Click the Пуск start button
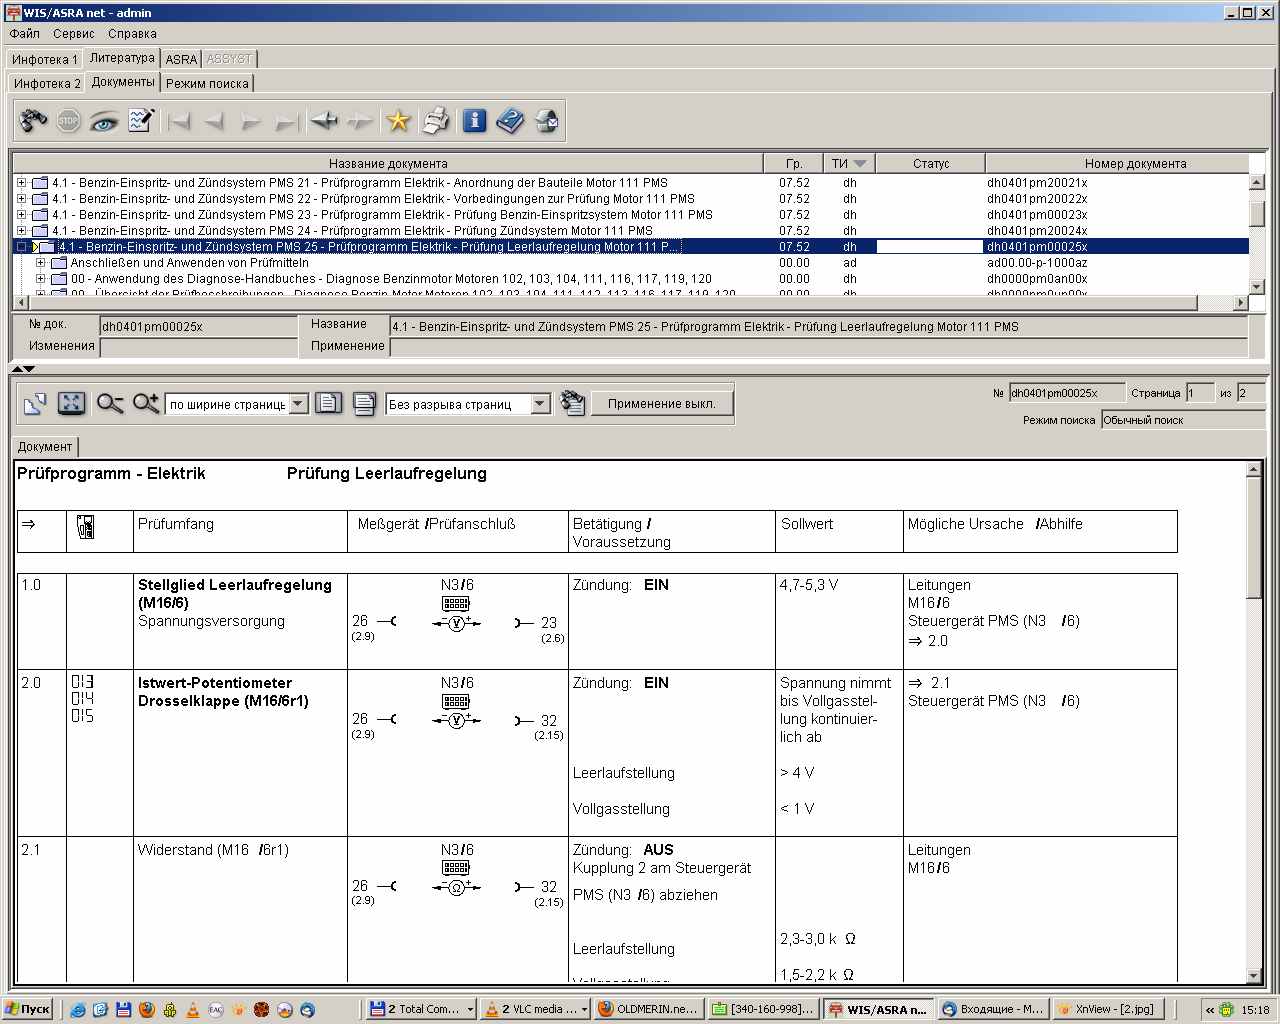 27,1009
